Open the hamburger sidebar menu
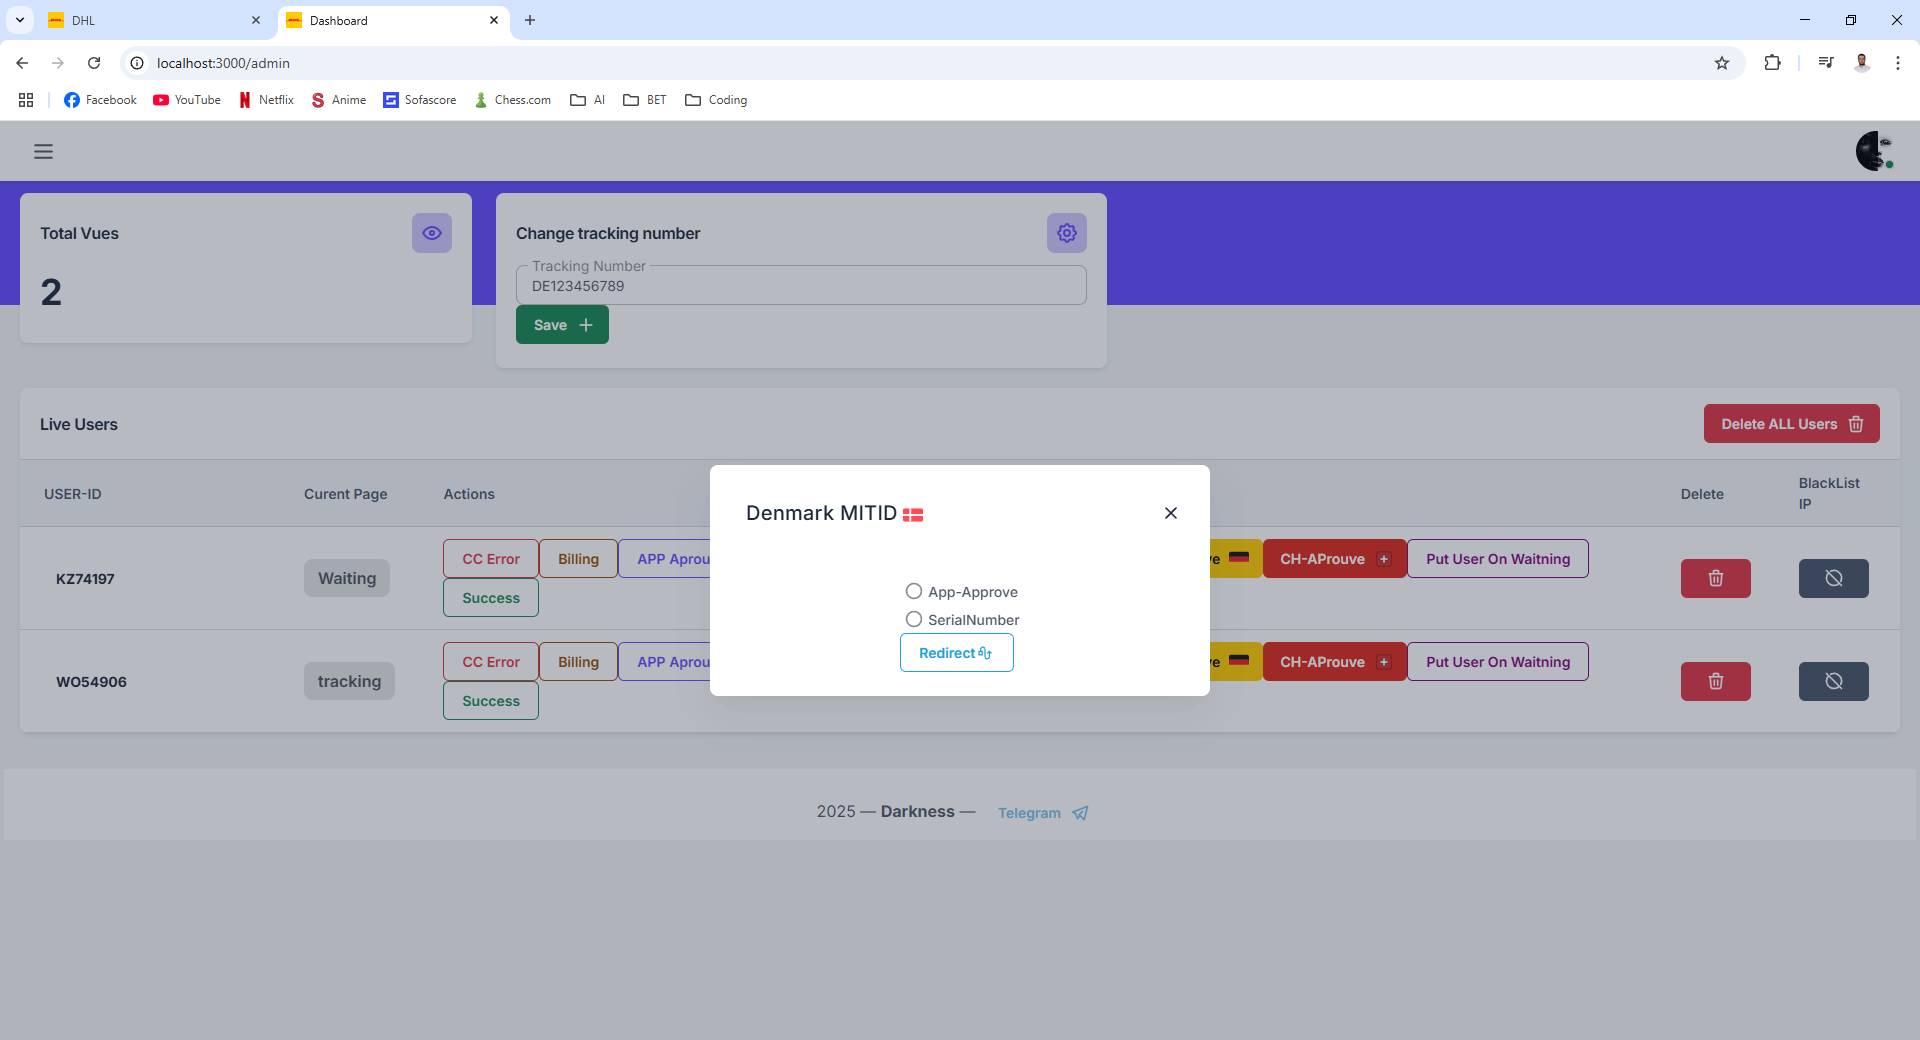 (43, 152)
